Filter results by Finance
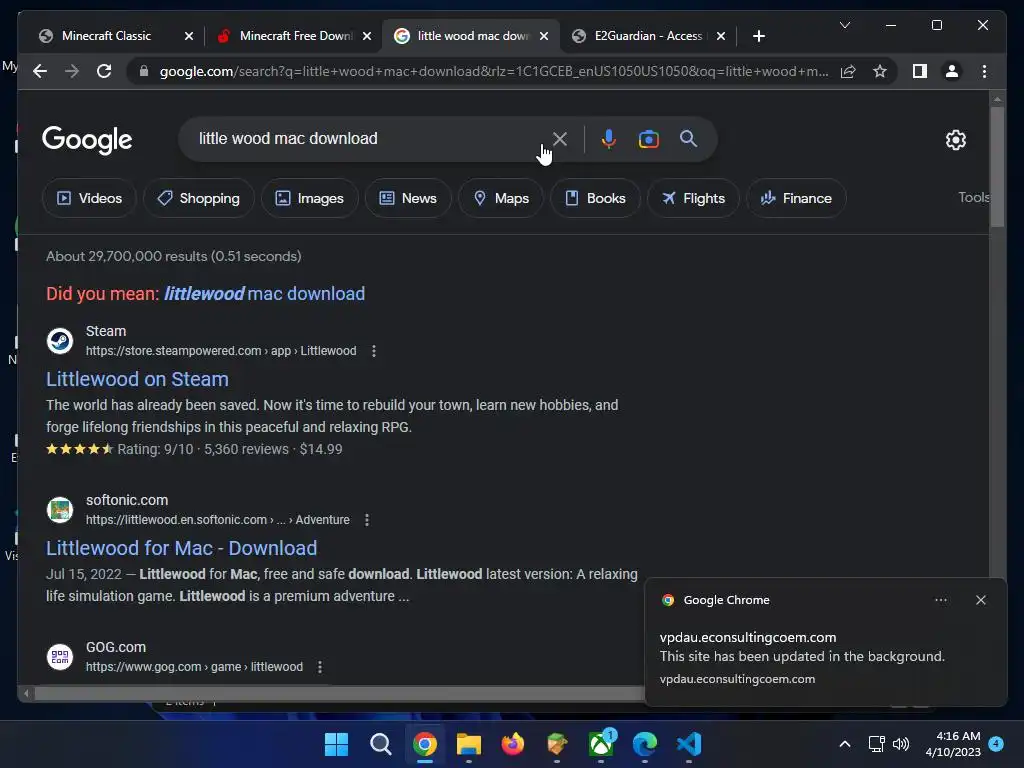The height and width of the screenshot is (768, 1024). [796, 198]
